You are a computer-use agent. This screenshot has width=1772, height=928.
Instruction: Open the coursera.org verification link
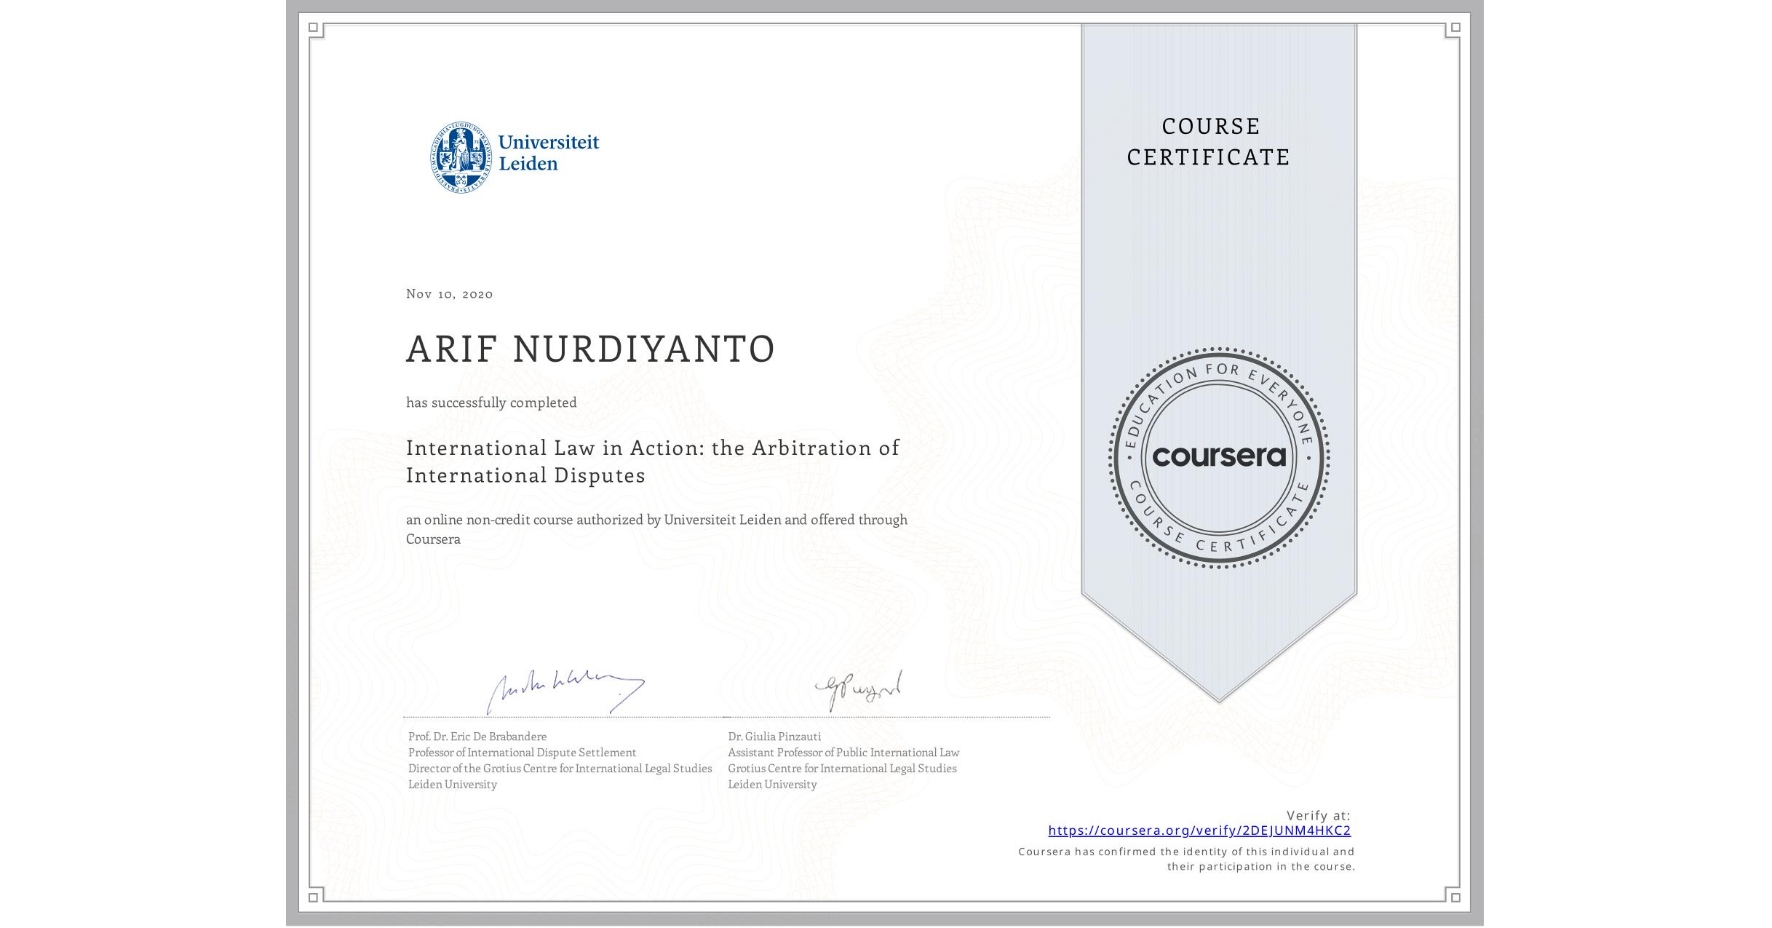[1199, 830]
